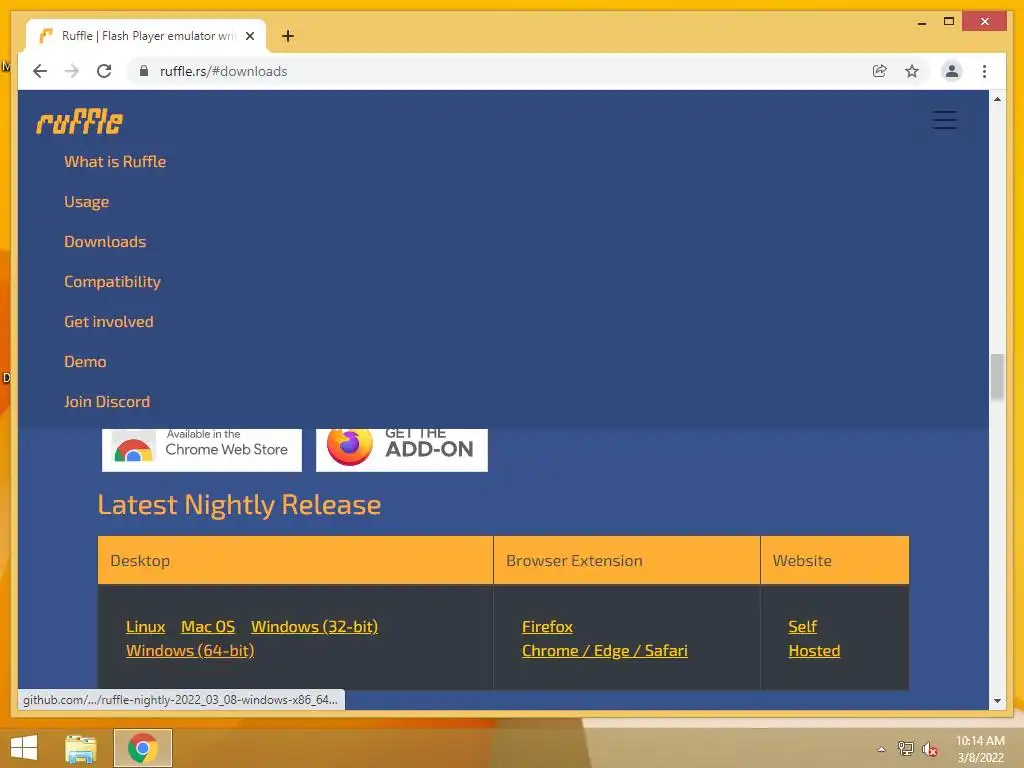This screenshot has height=768, width=1024.
Task: Go to Usage section
Action: 86,202
